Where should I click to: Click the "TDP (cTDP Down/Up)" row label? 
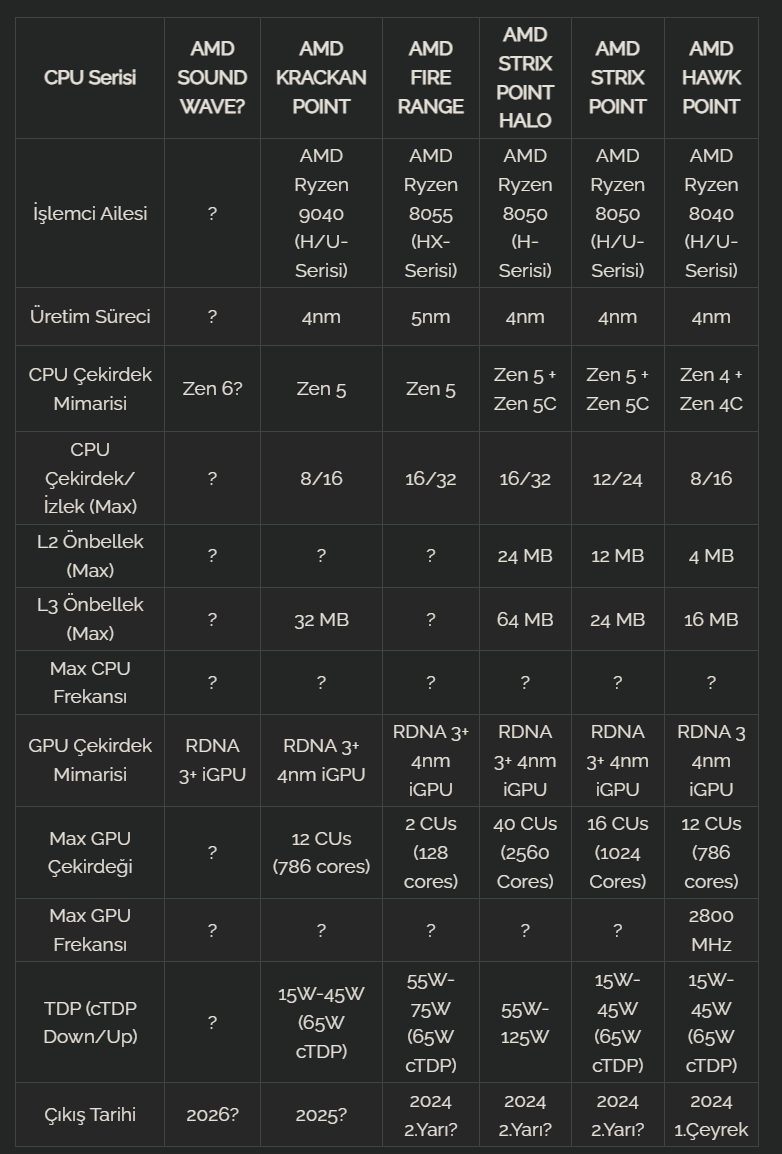click(x=90, y=1023)
